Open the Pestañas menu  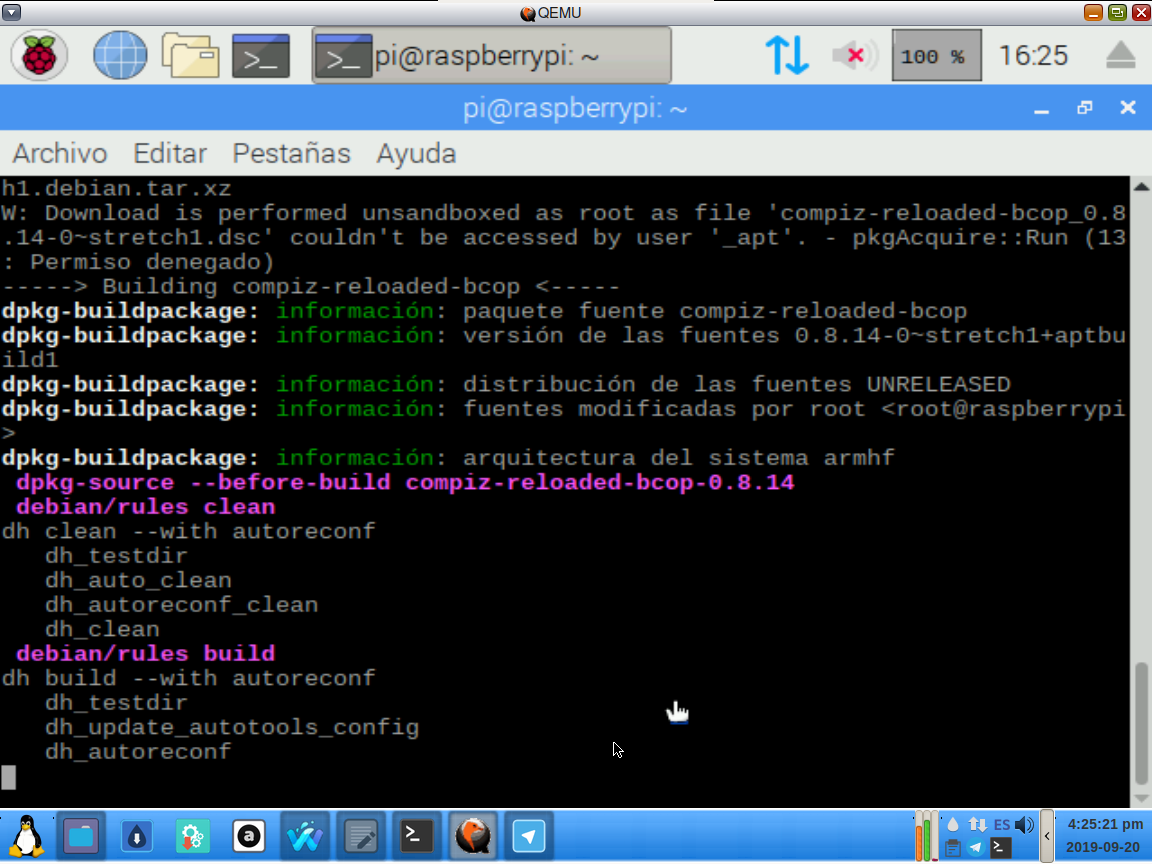pyautogui.click(x=292, y=154)
